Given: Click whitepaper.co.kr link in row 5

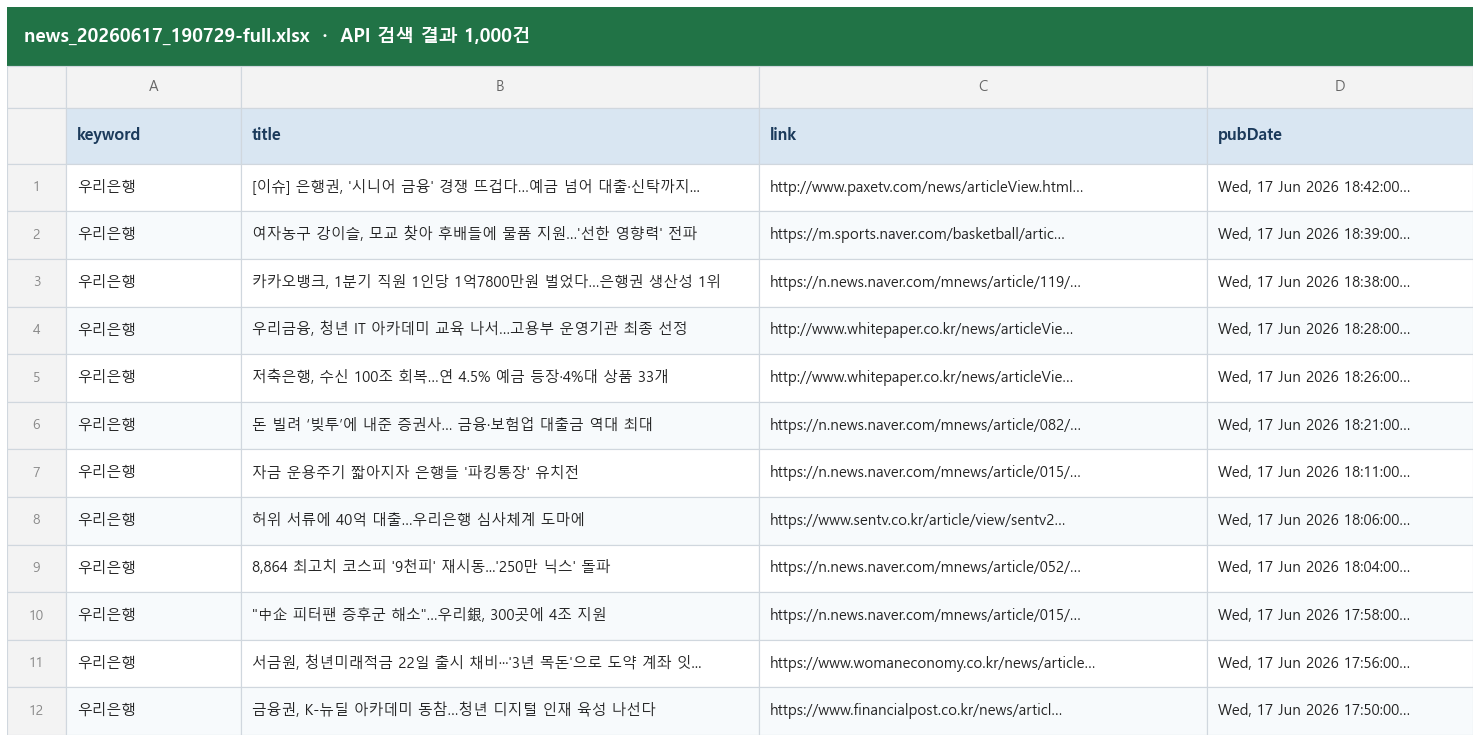Looking at the screenshot, I should [x=983, y=378].
